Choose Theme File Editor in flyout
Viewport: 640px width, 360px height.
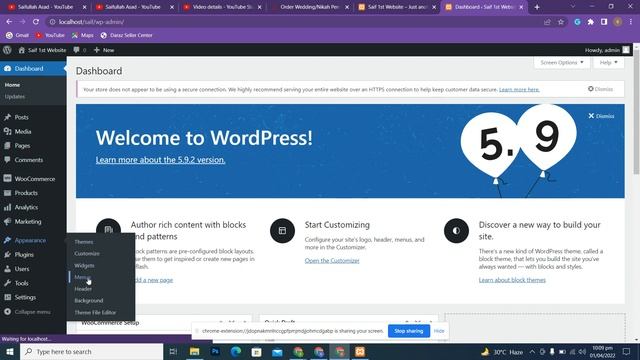[95, 312]
